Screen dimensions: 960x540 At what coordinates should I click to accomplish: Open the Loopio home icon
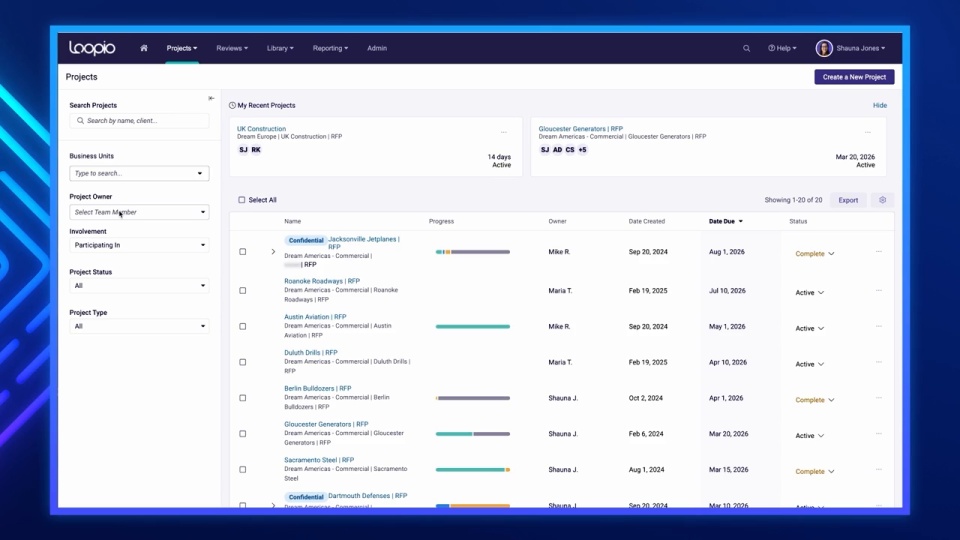point(144,48)
